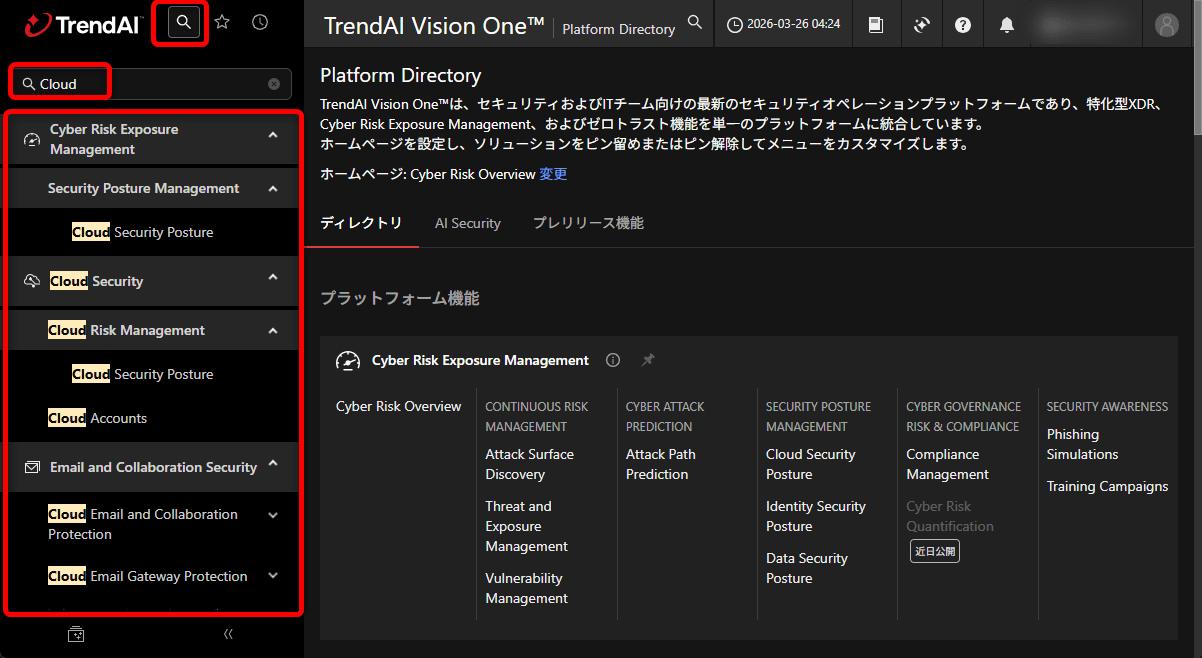
Task: Open the credits document icon in header
Action: [876, 25]
